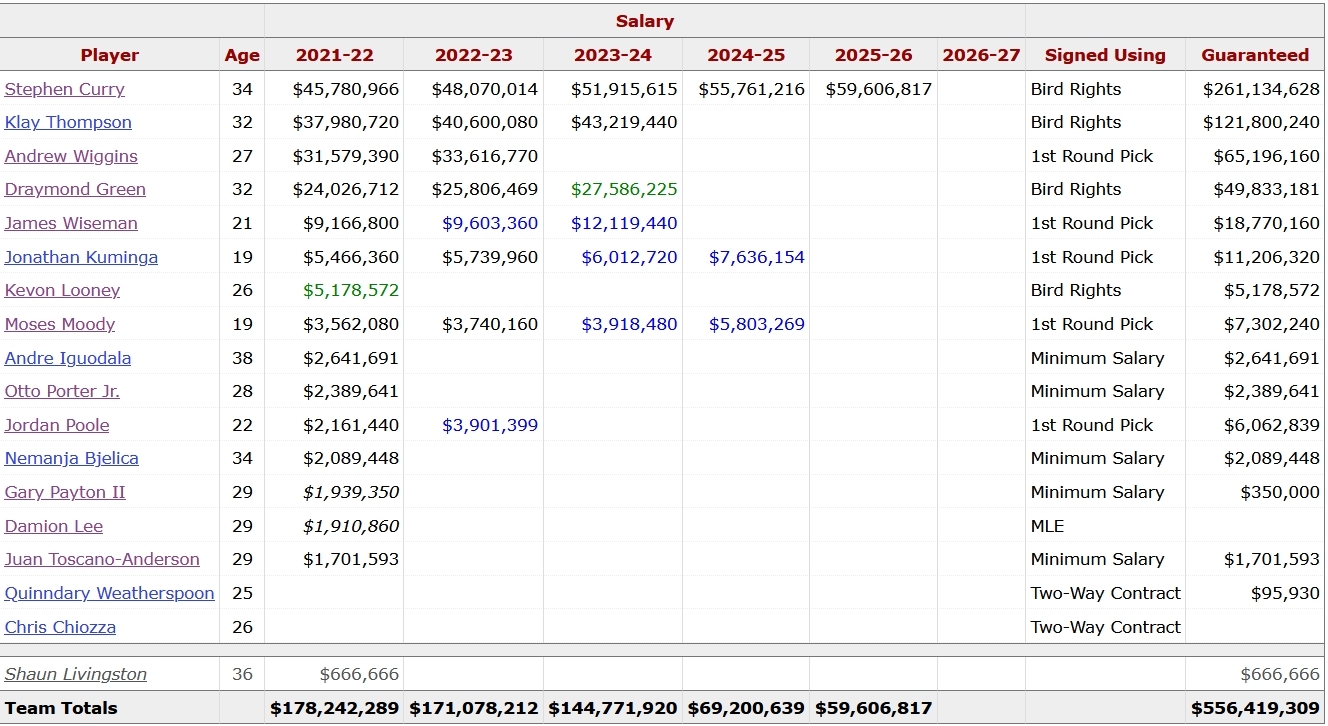
Task: Select Nemanja Bjelica link
Action: point(72,458)
